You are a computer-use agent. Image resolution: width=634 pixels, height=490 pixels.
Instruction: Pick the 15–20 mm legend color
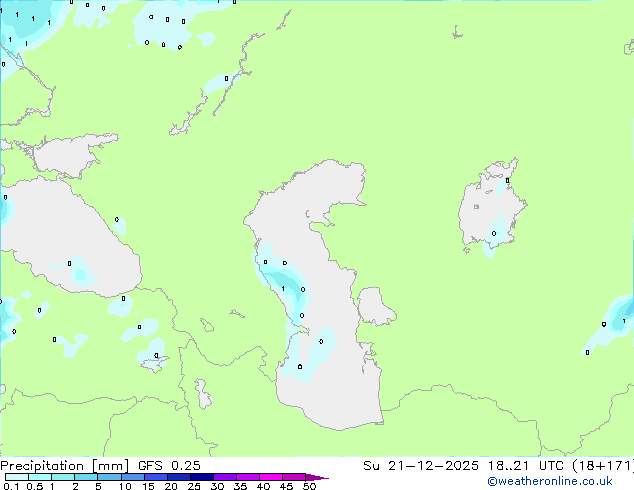155,477
